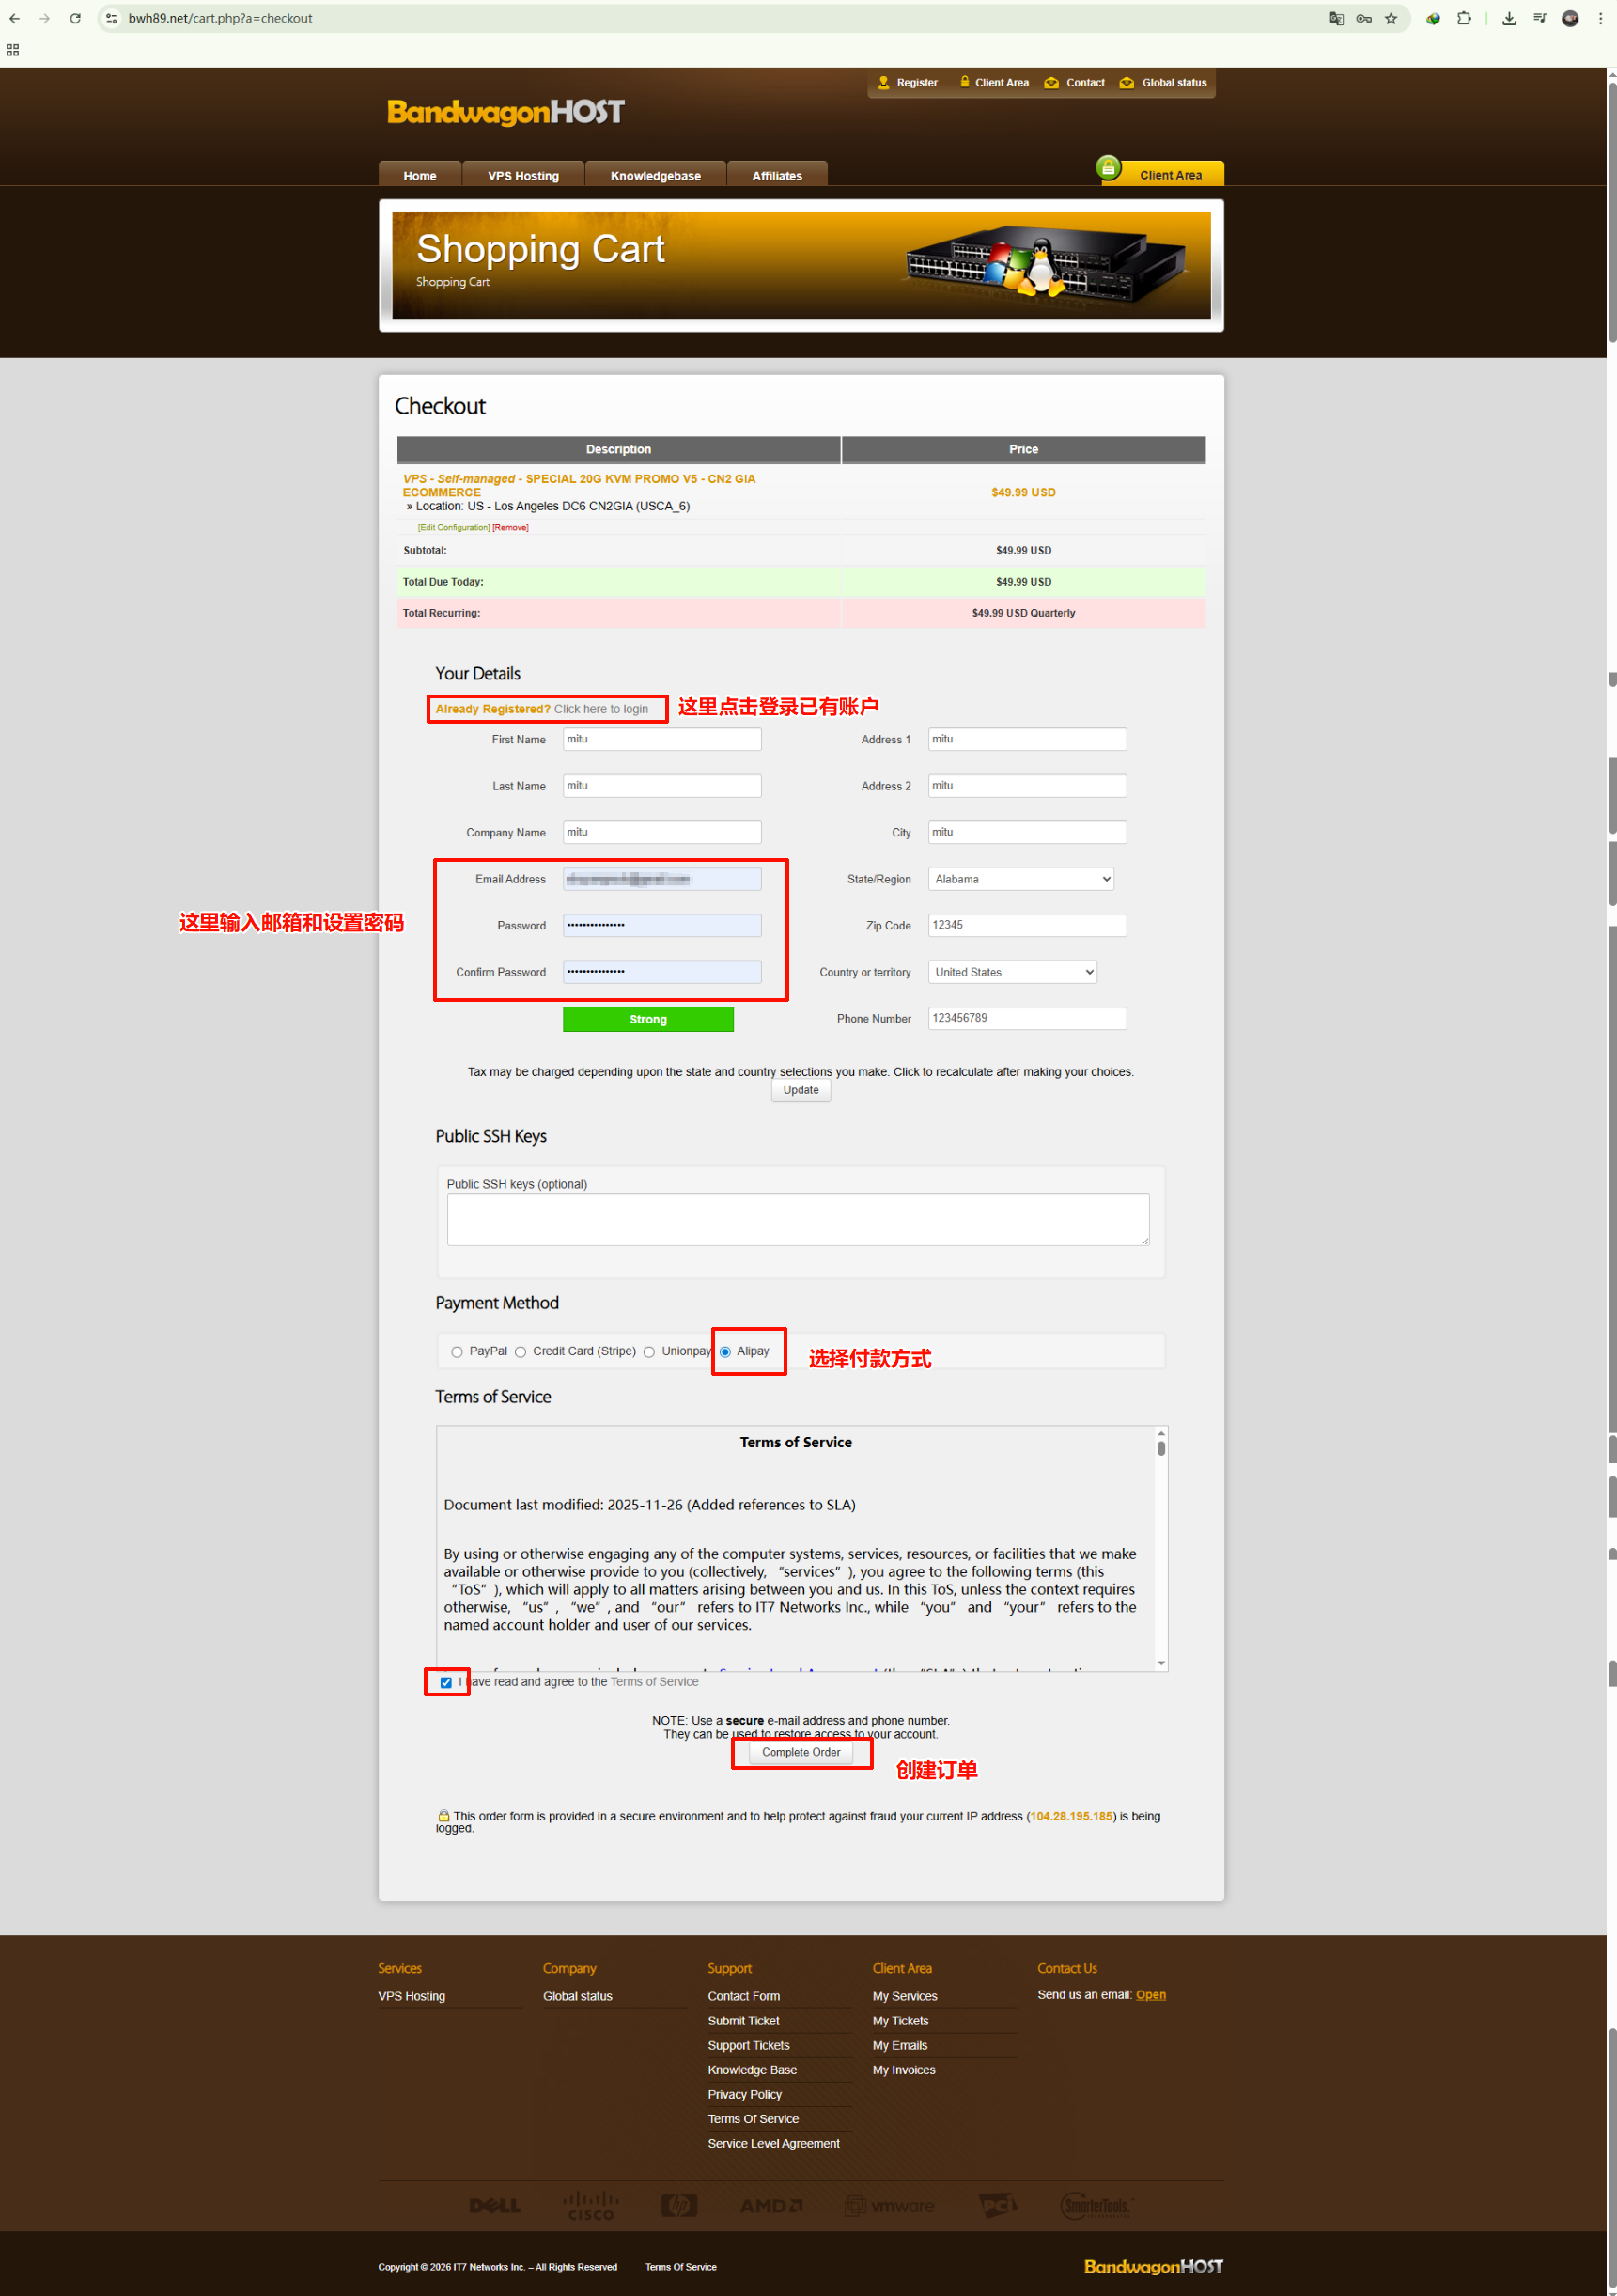
Task: Select Unionpay payment radio button
Action: tap(649, 1352)
